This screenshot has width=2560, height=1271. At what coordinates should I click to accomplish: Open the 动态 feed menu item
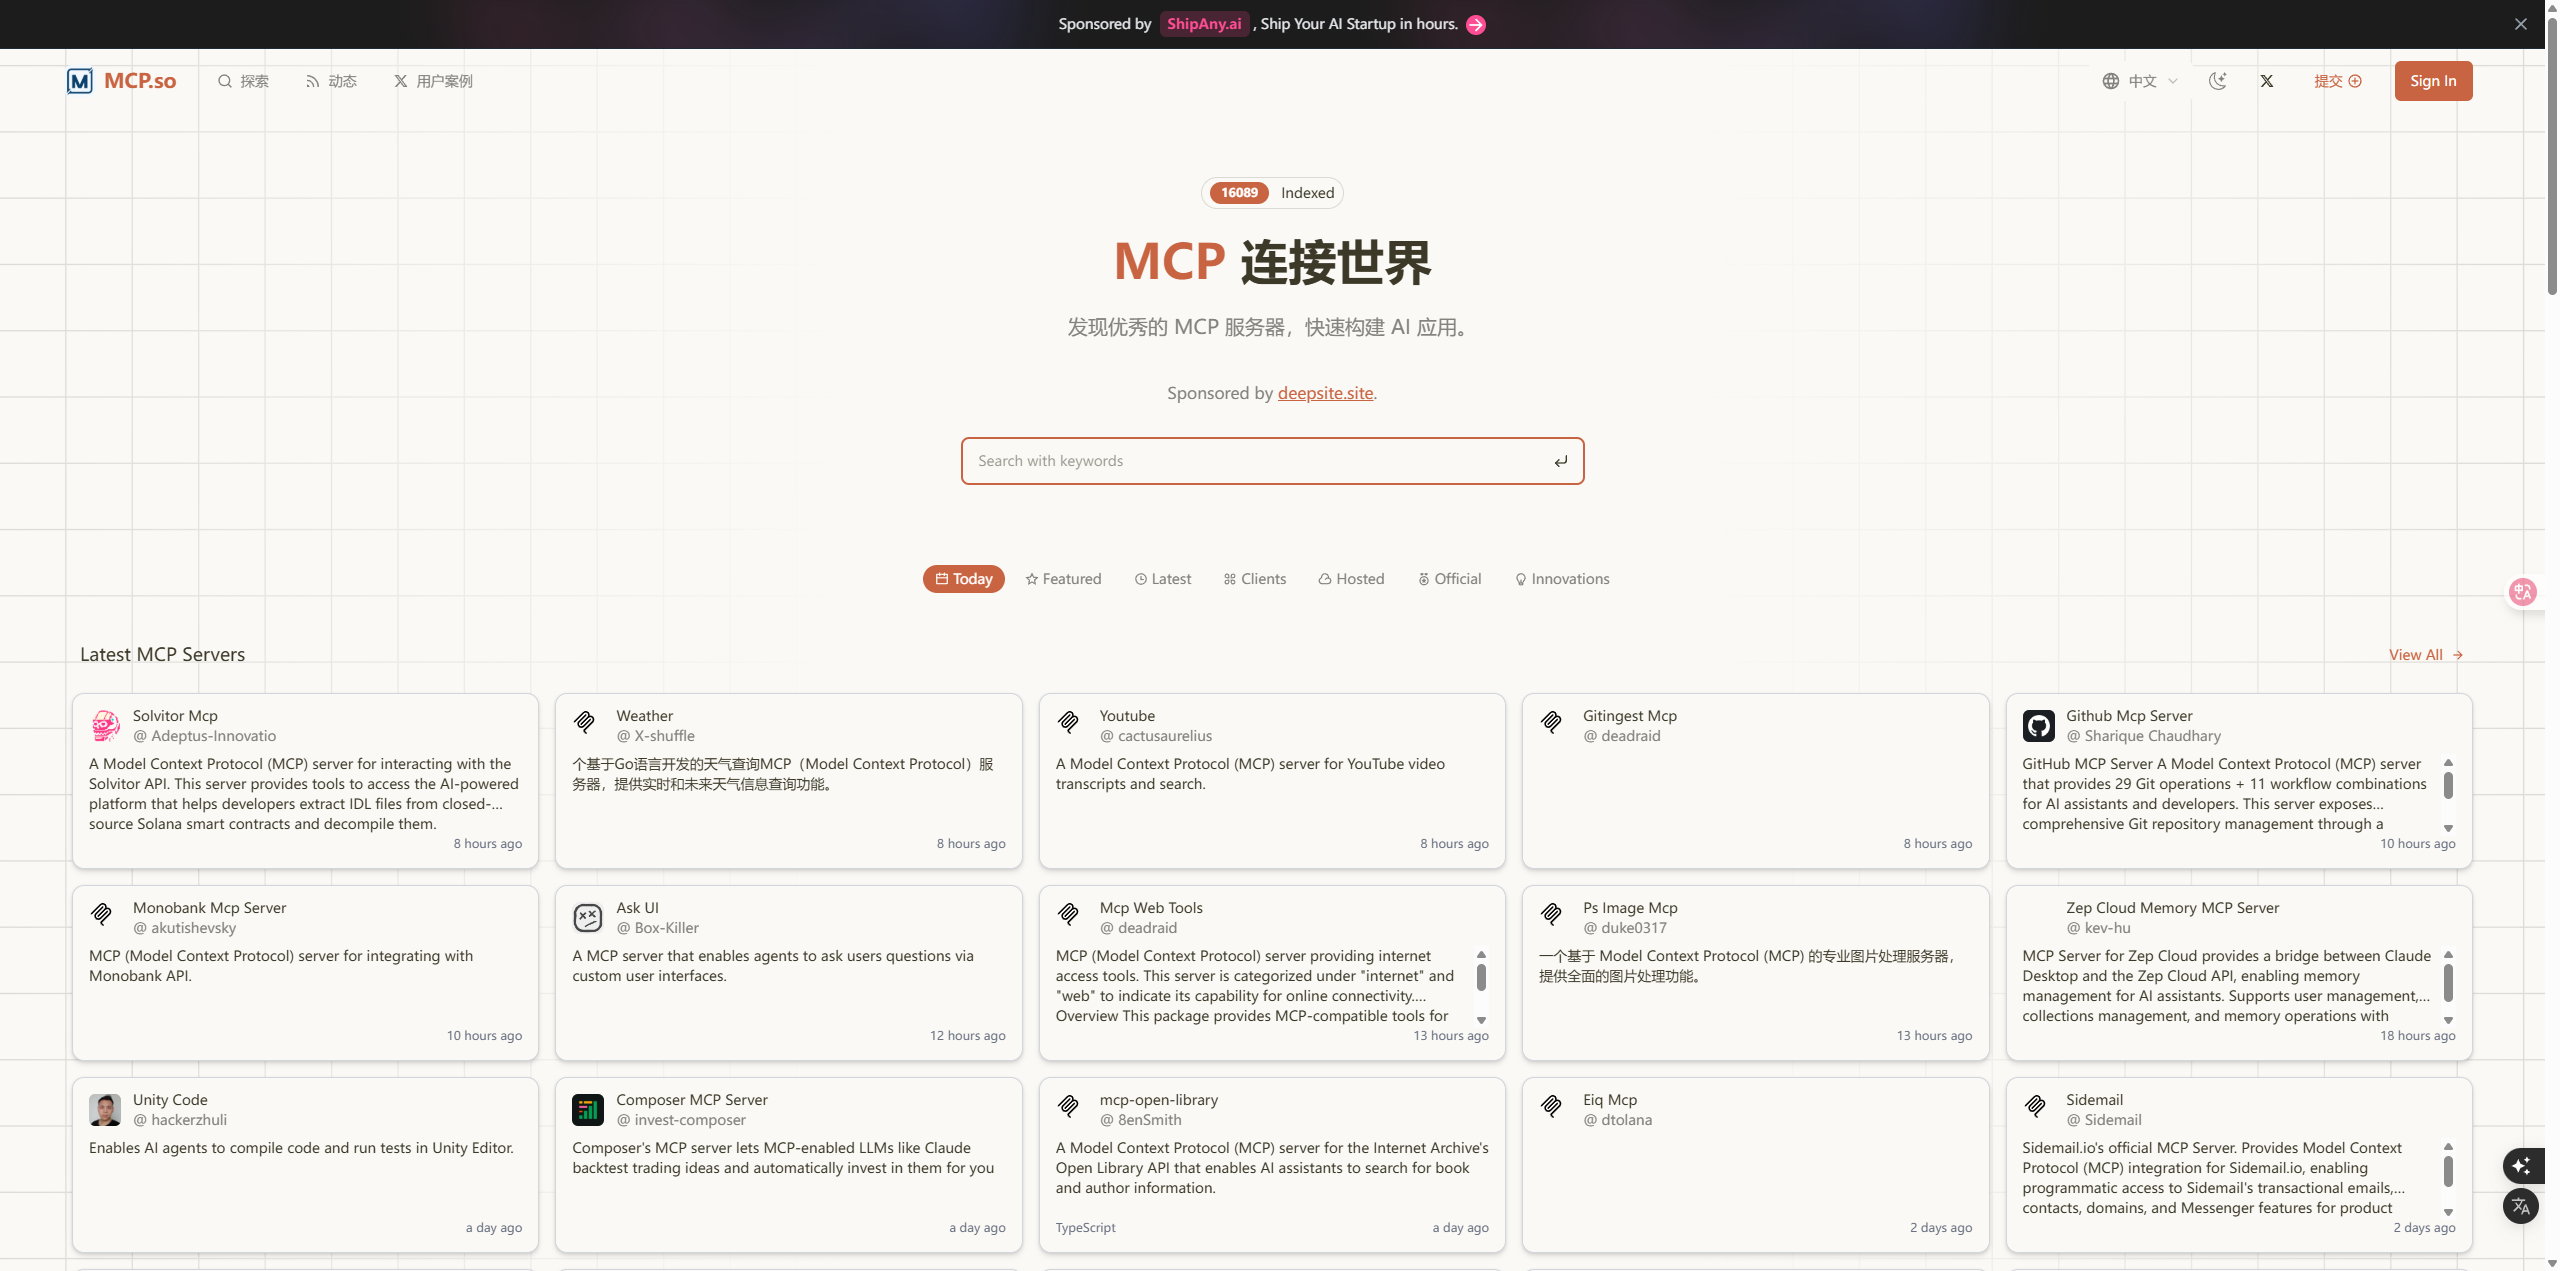click(331, 81)
